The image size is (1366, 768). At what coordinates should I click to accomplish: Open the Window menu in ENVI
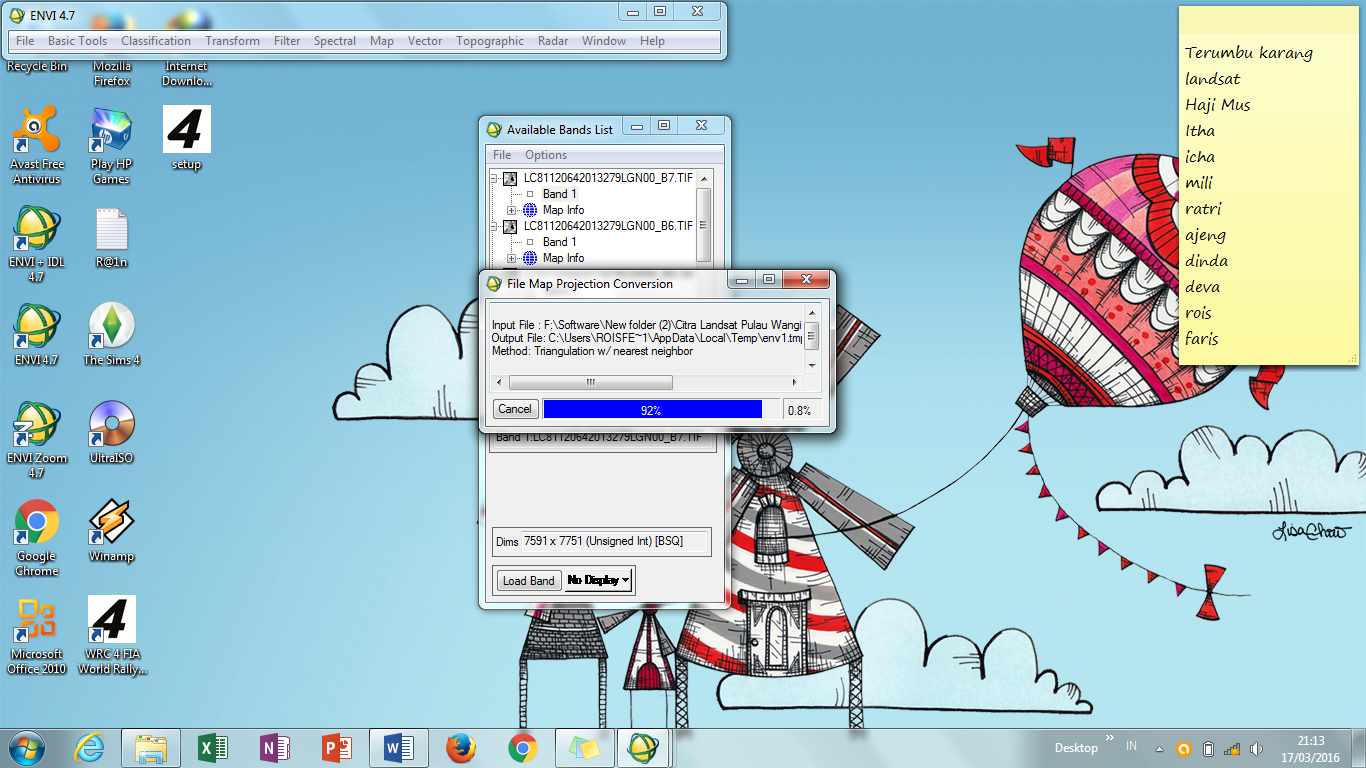click(x=604, y=41)
